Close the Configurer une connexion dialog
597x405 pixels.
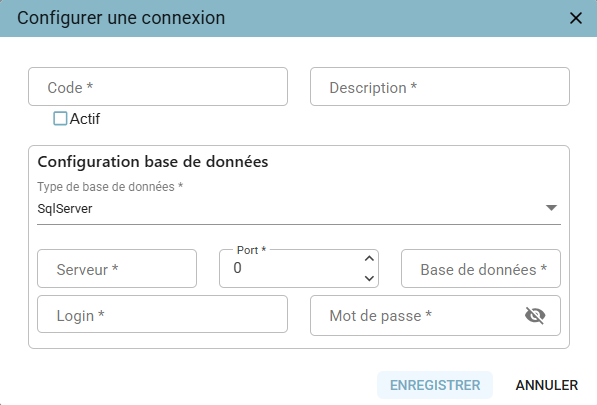coord(576,18)
